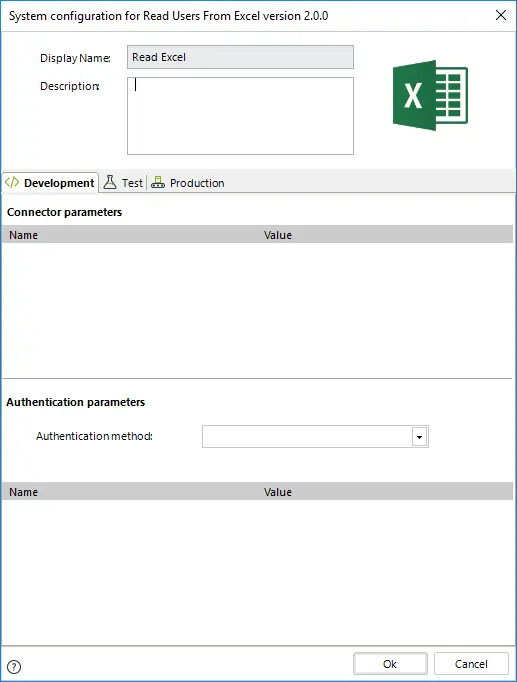Click inside the Description text box
The image size is (517, 682).
(x=240, y=116)
